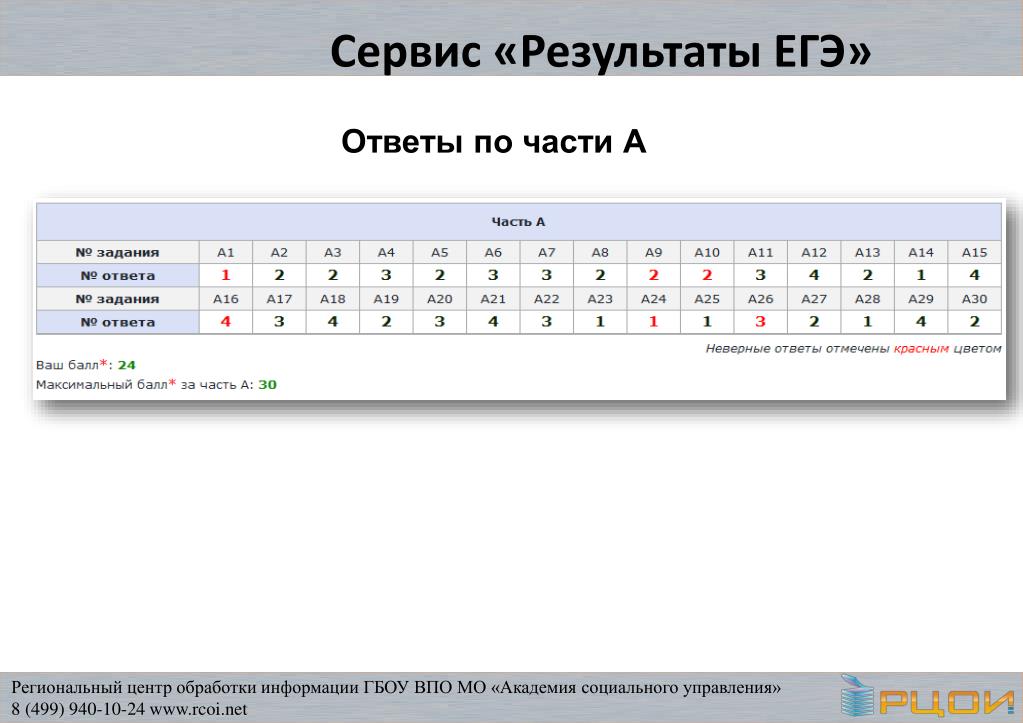Click the maximum score value 30
Viewport: 1023px width, 723px height.
click(267, 385)
